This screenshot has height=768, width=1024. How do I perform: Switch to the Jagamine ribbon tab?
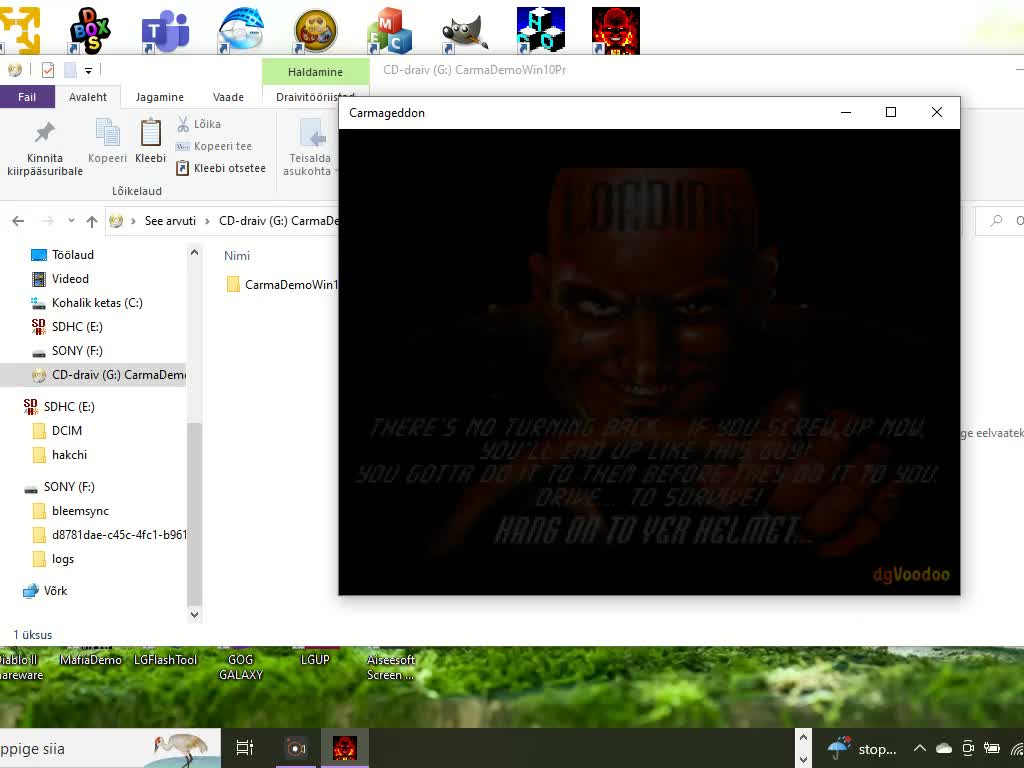159,97
